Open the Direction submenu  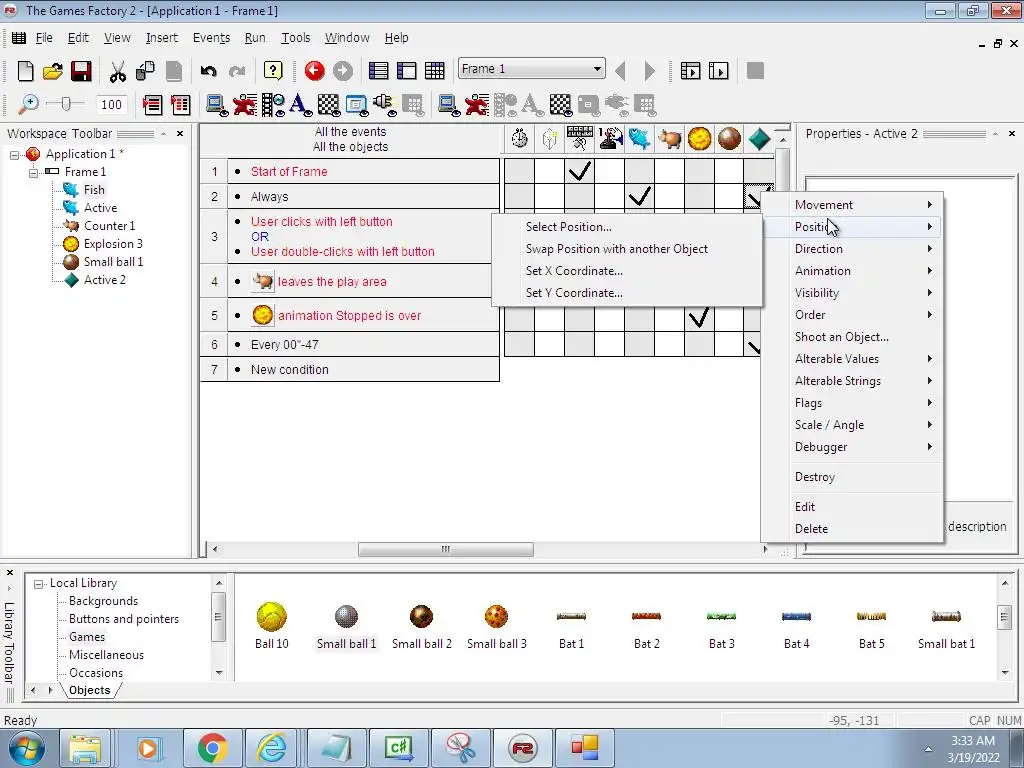coord(852,249)
